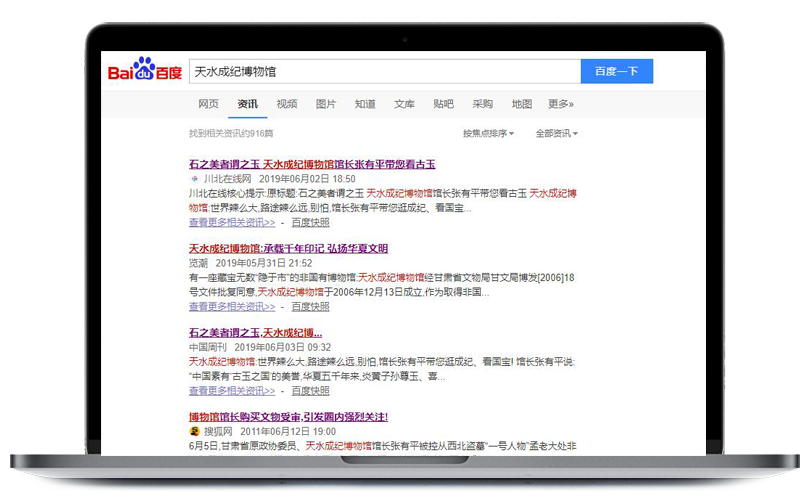This screenshot has width=800, height=501.
Task: Click the date 2019年05月31日 21:52
Action: tap(264, 263)
